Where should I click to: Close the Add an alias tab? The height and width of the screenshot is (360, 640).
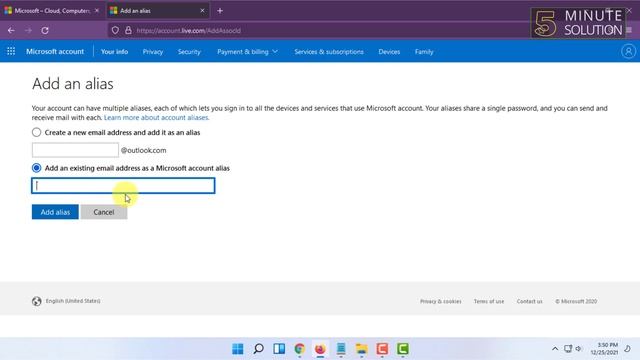point(202,11)
